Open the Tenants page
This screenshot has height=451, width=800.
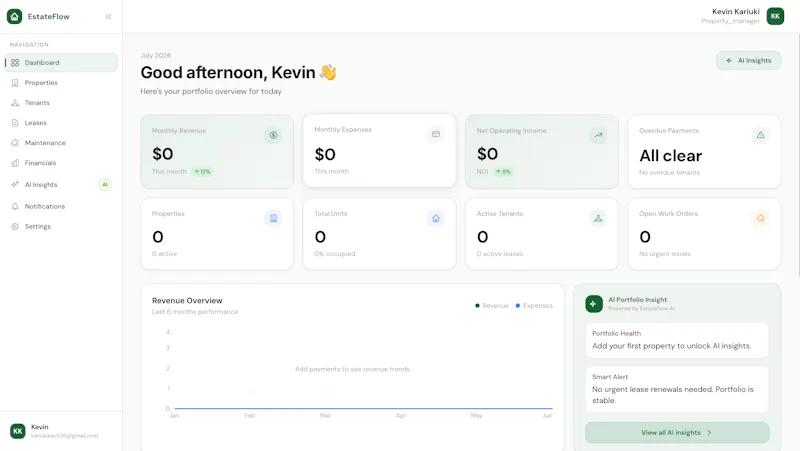pos(61,103)
